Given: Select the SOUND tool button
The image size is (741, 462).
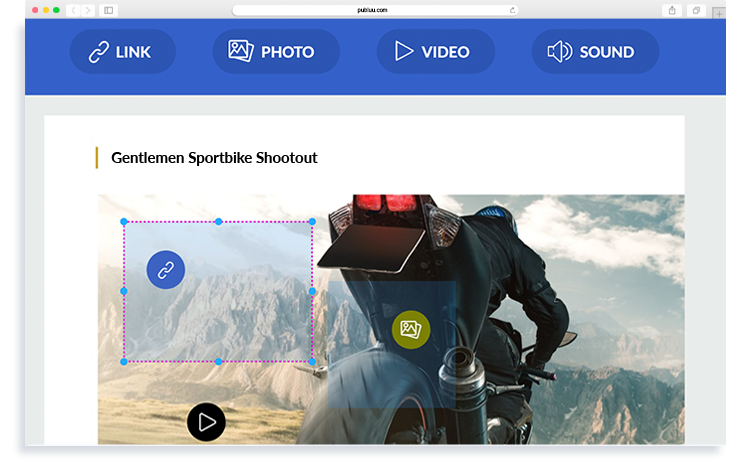Looking at the screenshot, I should [x=595, y=52].
